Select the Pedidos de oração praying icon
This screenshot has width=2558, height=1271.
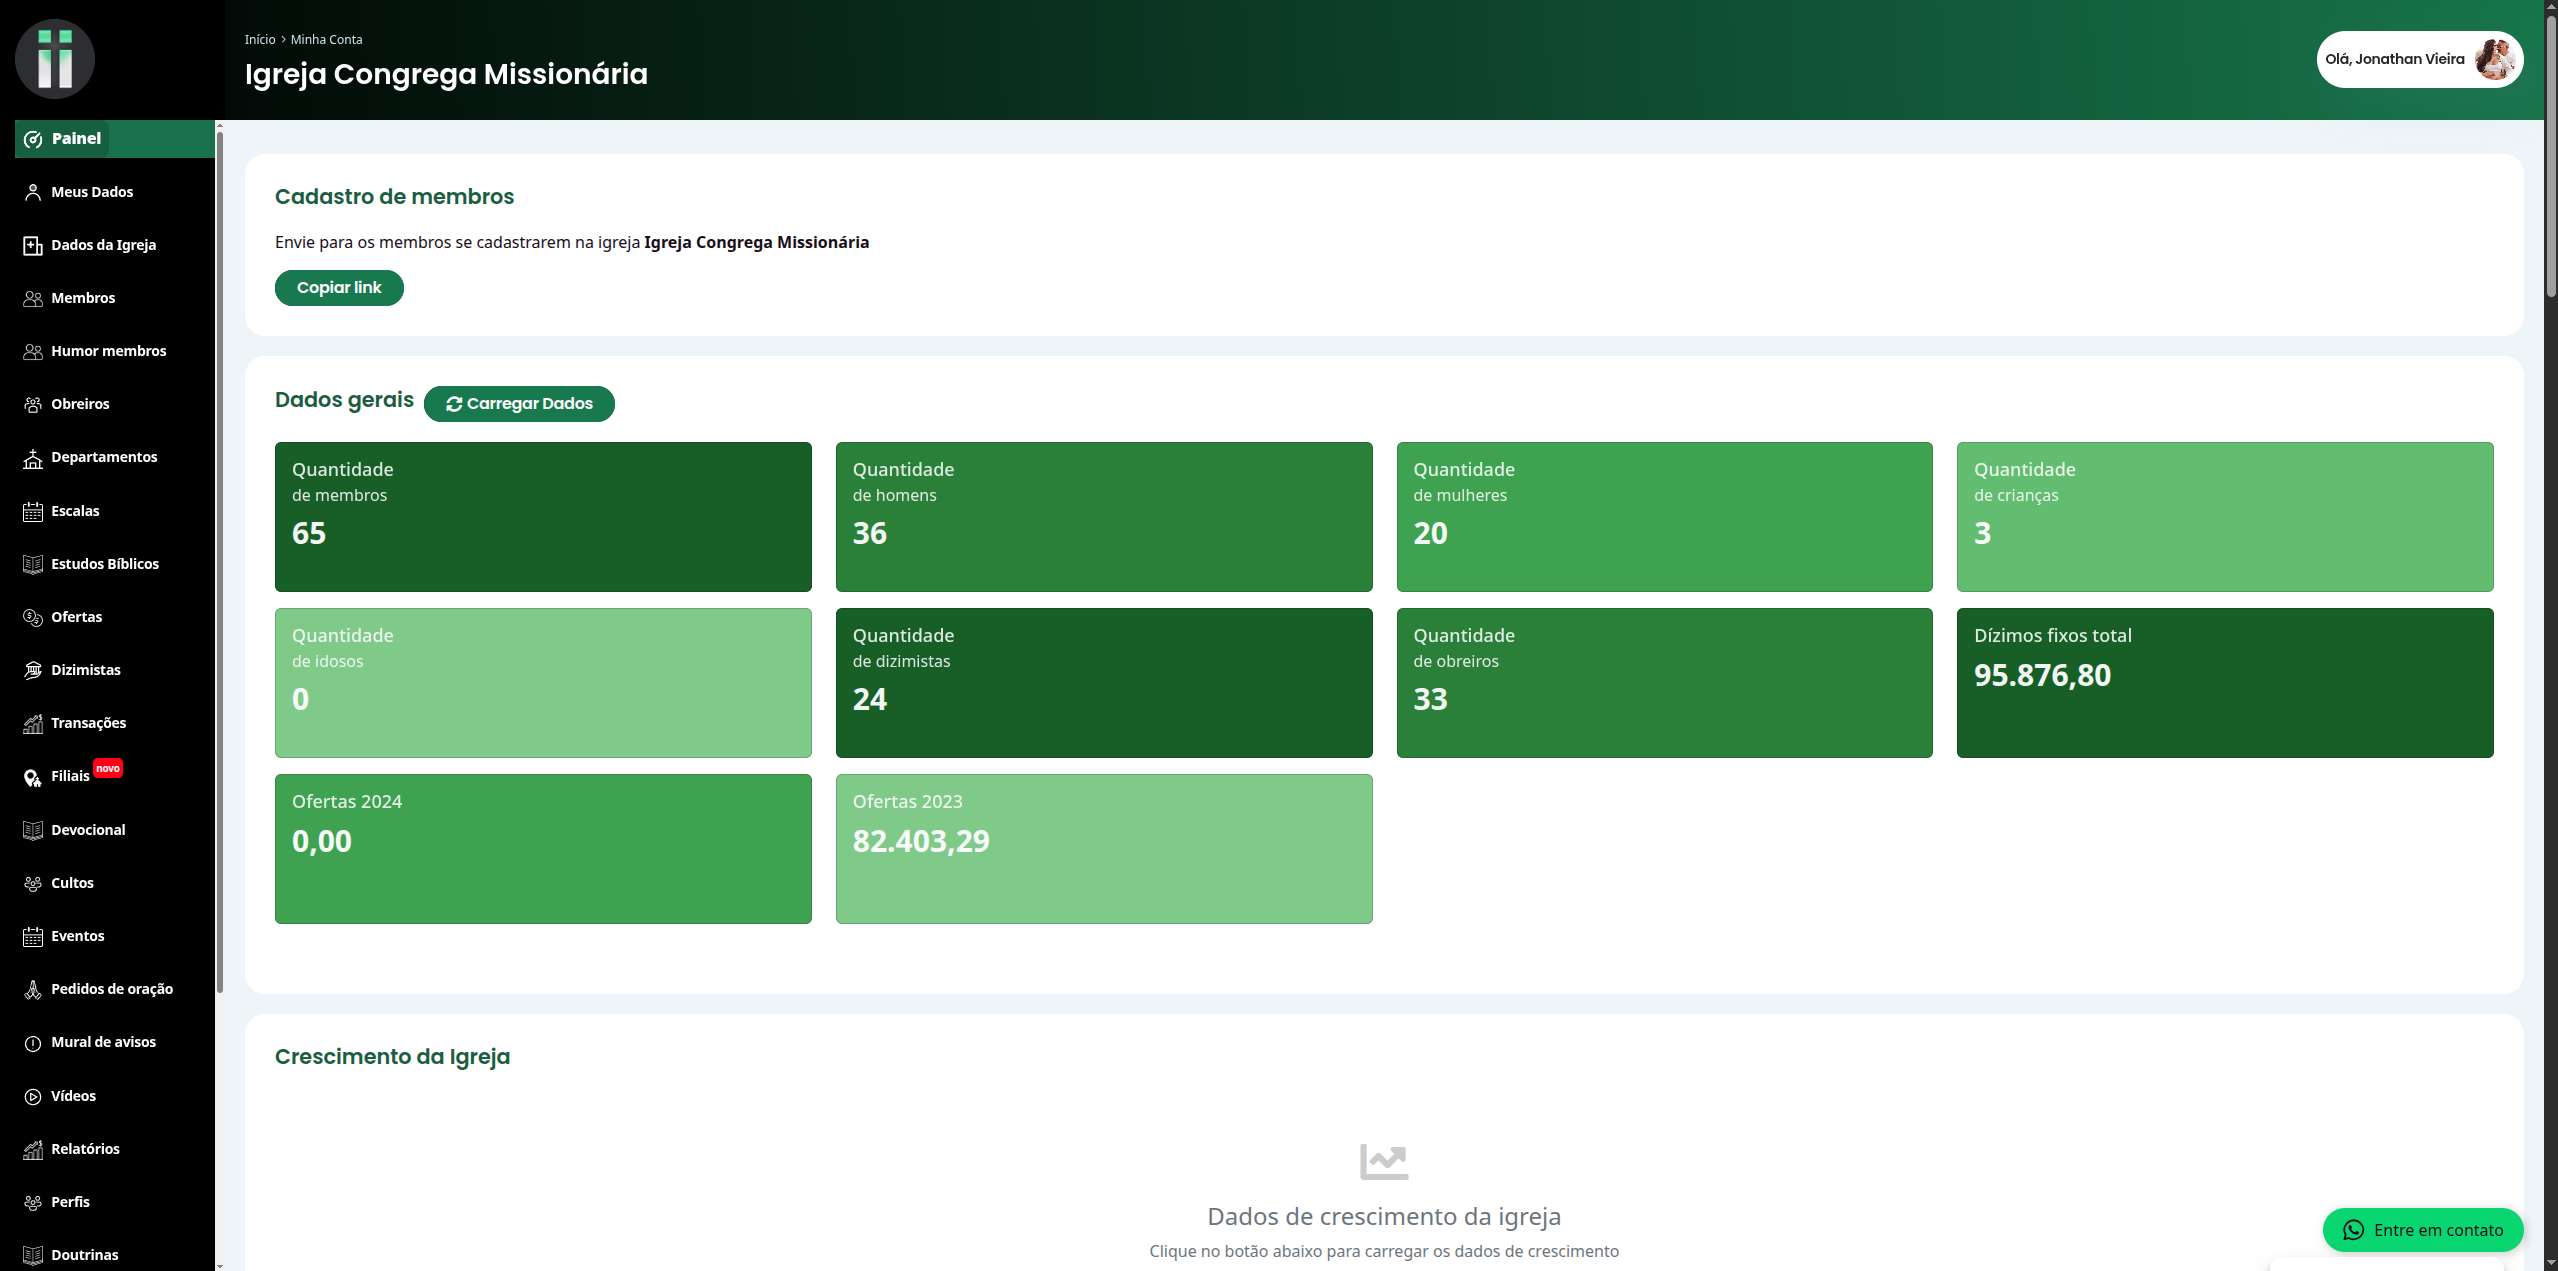[33, 989]
